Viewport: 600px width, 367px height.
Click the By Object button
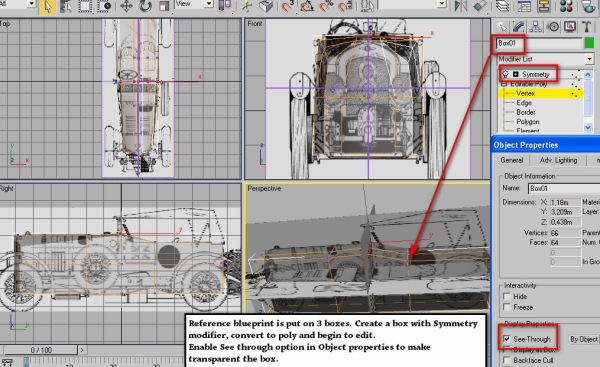pos(584,339)
